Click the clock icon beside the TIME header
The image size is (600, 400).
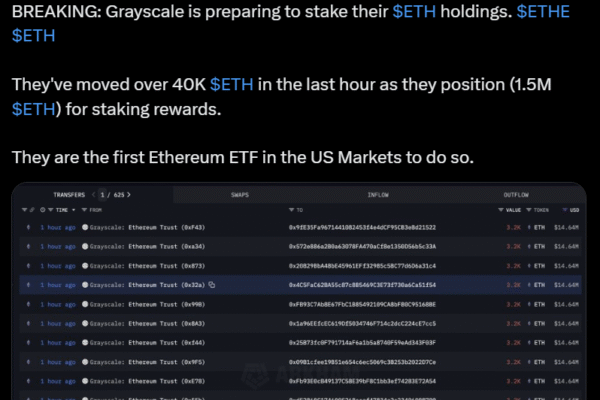coord(43,210)
